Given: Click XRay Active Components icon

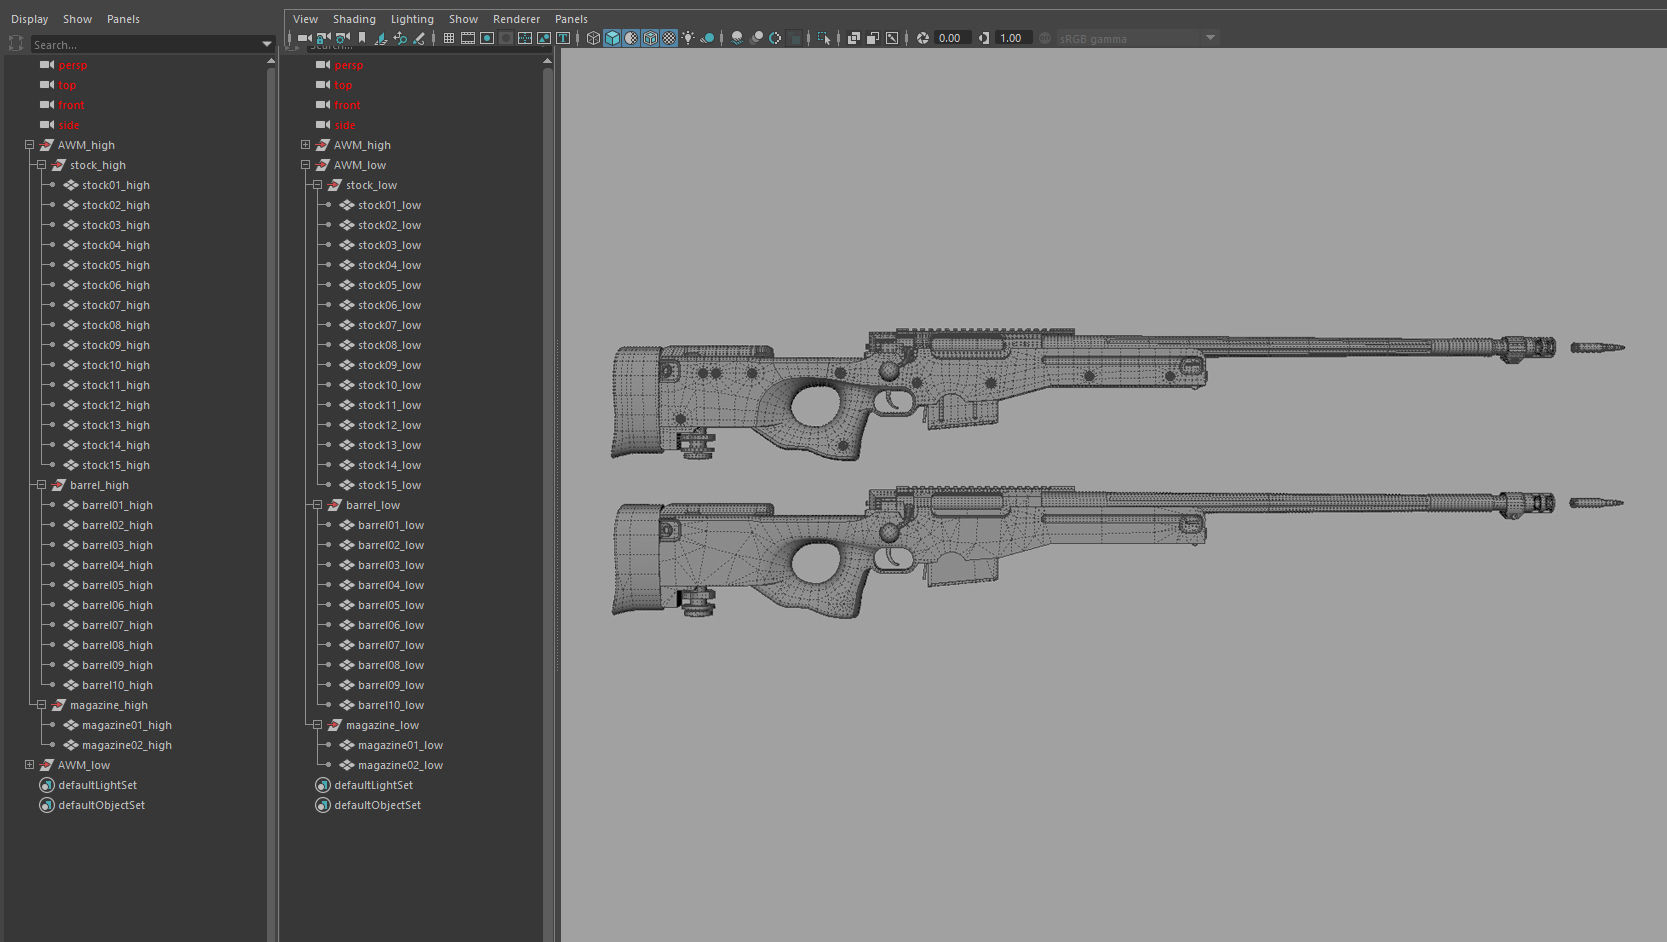Looking at the screenshot, I should point(873,38).
